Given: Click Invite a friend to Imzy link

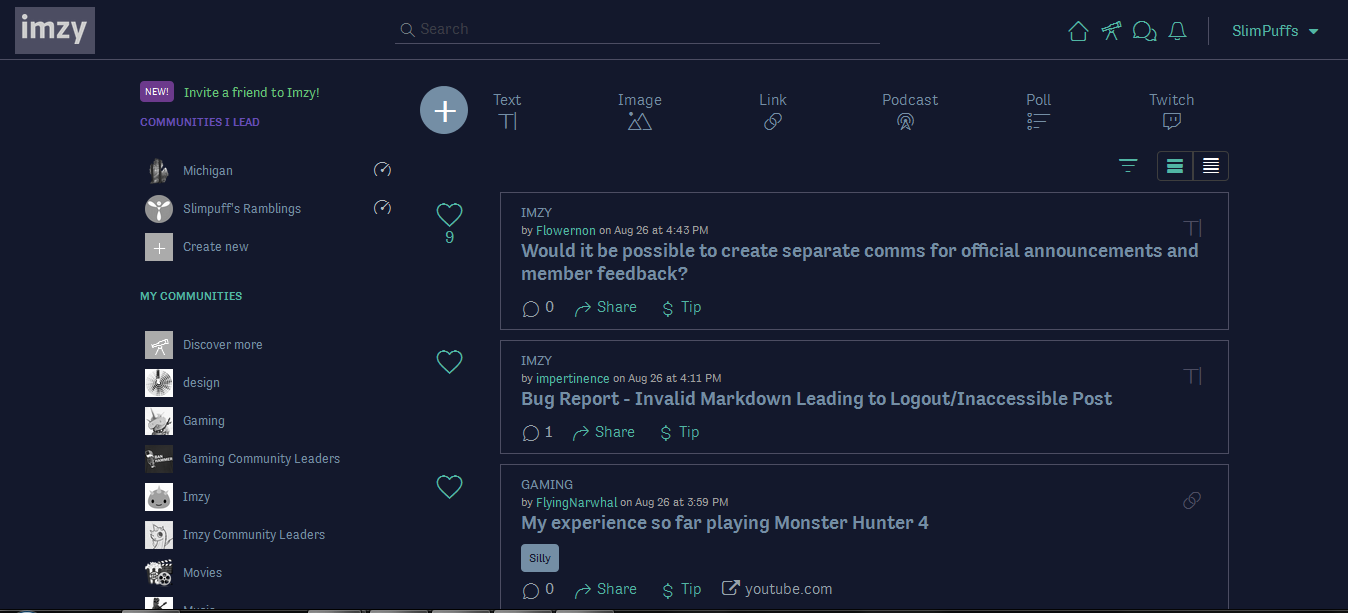Looking at the screenshot, I should pos(252,92).
